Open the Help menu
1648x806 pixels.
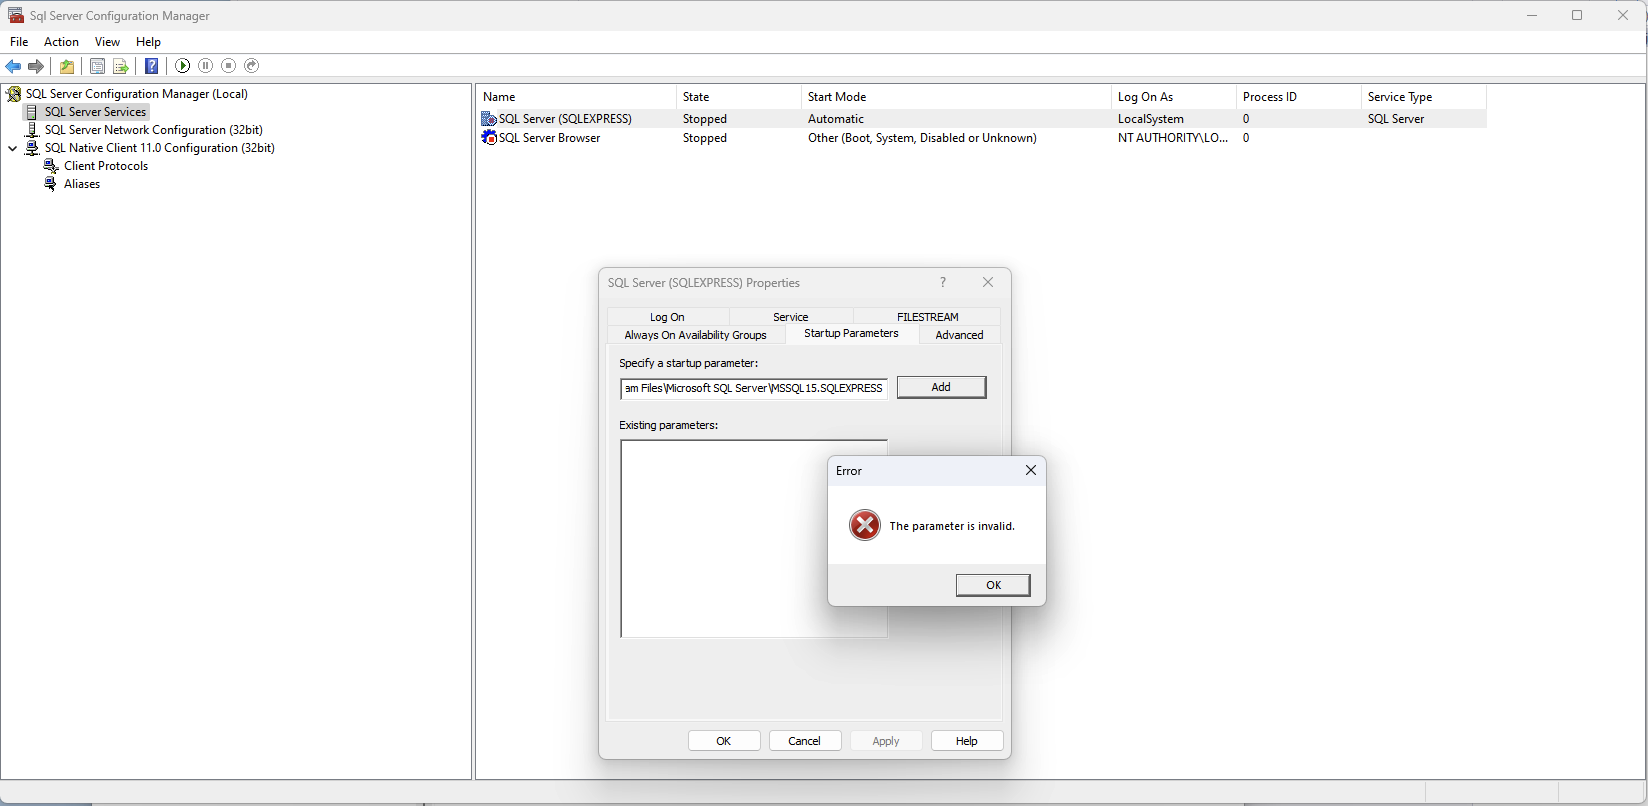click(x=148, y=42)
